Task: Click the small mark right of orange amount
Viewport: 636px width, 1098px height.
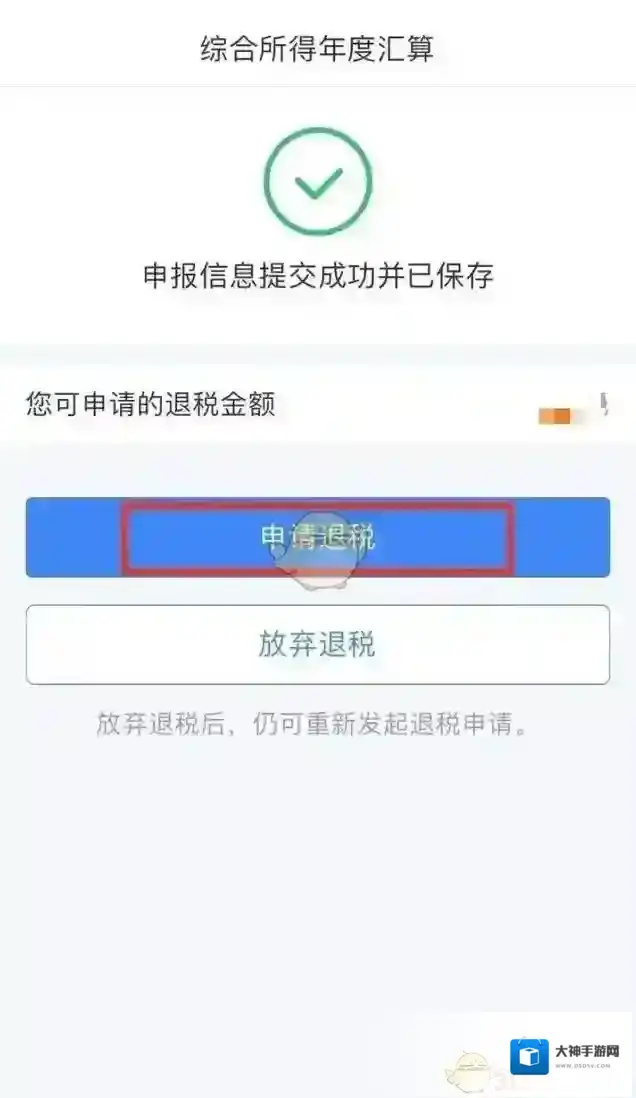Action: click(x=604, y=403)
